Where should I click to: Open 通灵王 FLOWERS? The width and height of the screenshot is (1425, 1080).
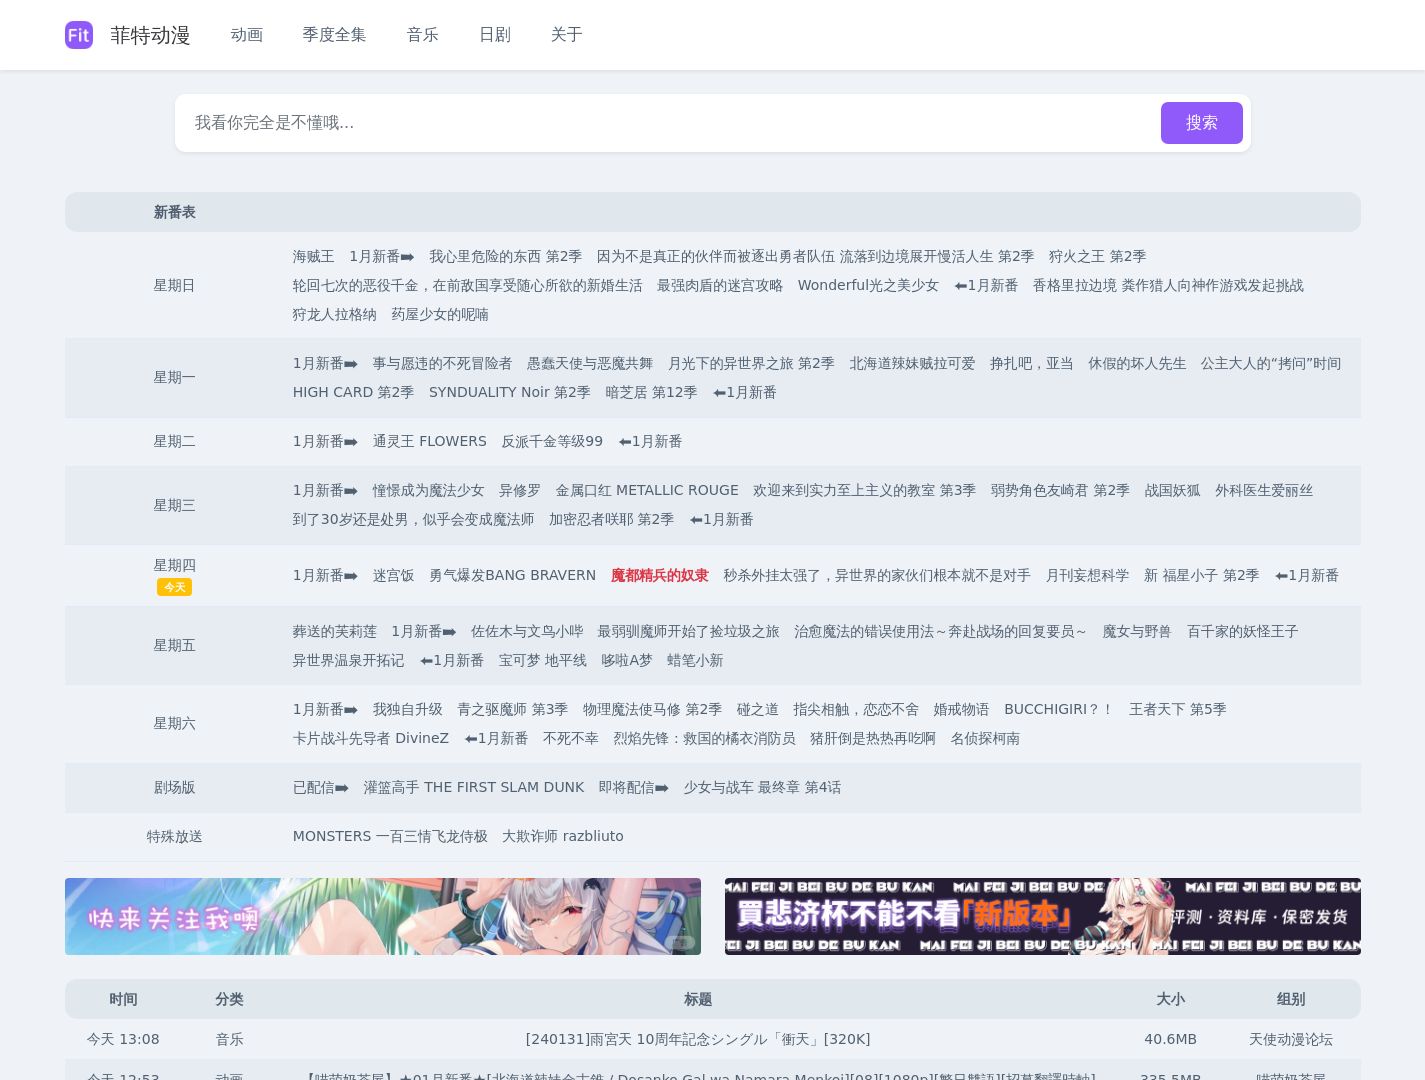coord(430,442)
